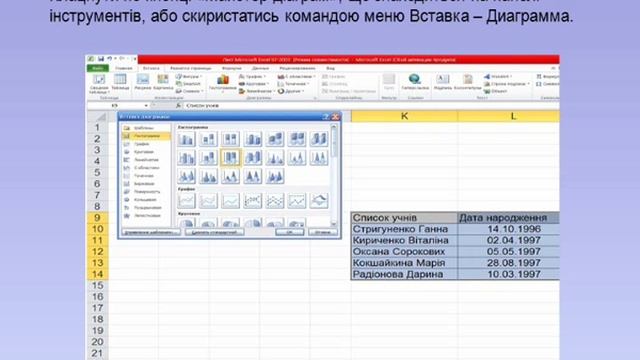
Task: Click the Undo icon in the quick access toolbar
Action: click(x=109, y=59)
